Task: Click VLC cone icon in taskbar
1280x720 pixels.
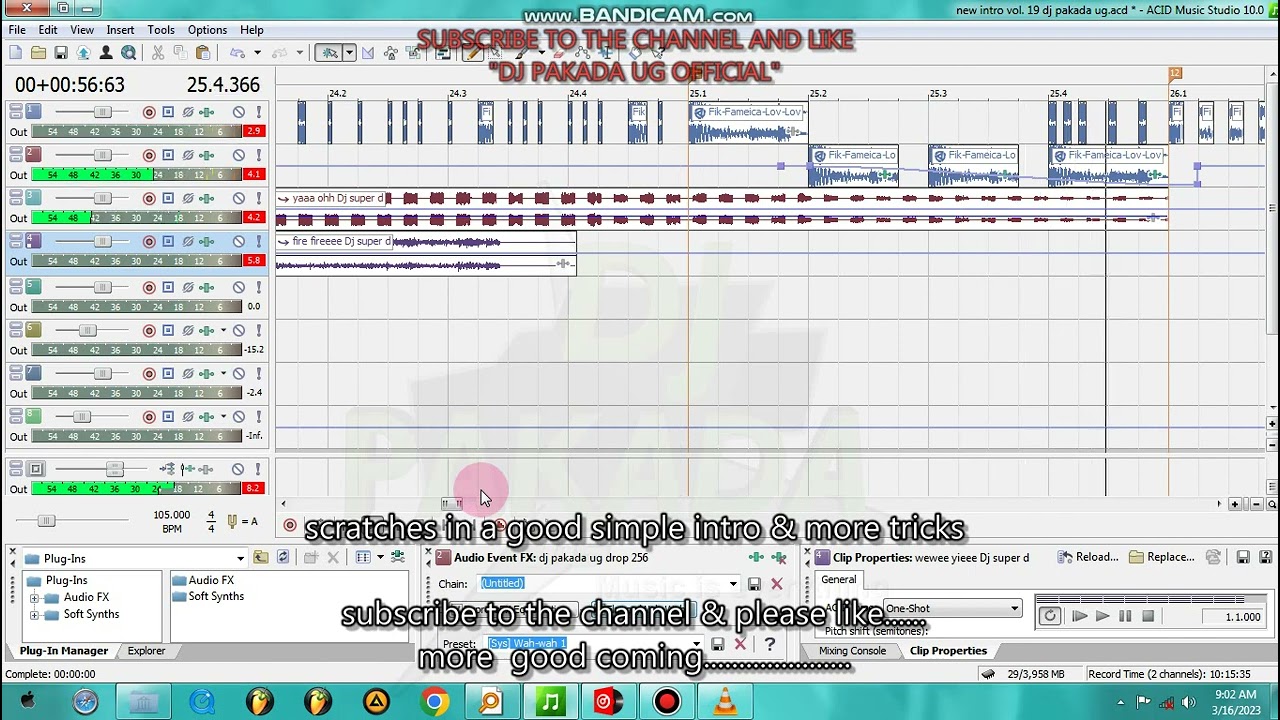Action: tap(726, 702)
